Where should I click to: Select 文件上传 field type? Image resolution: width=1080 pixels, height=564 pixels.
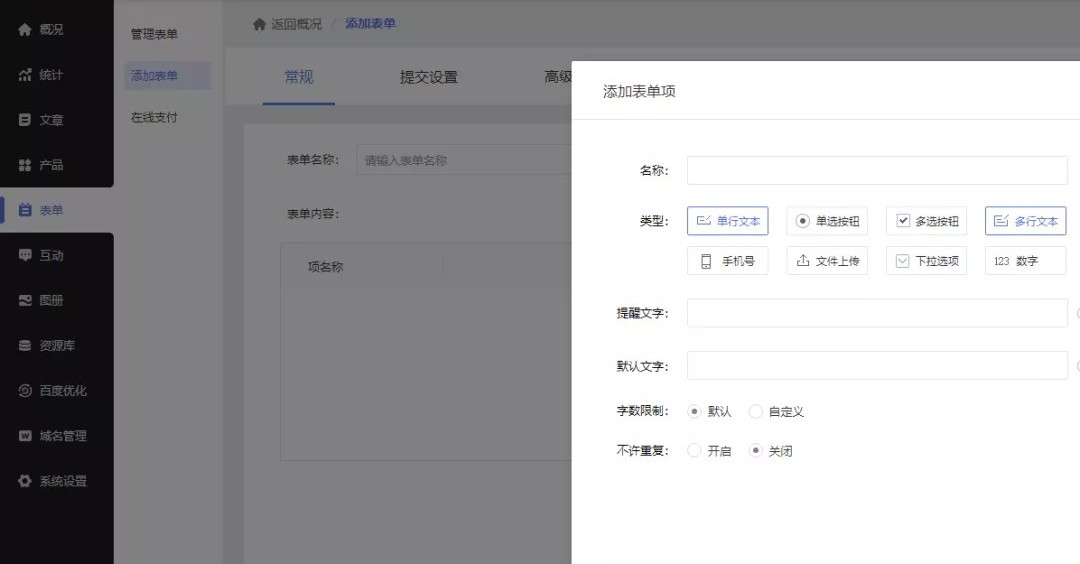pyautogui.click(x=827, y=261)
